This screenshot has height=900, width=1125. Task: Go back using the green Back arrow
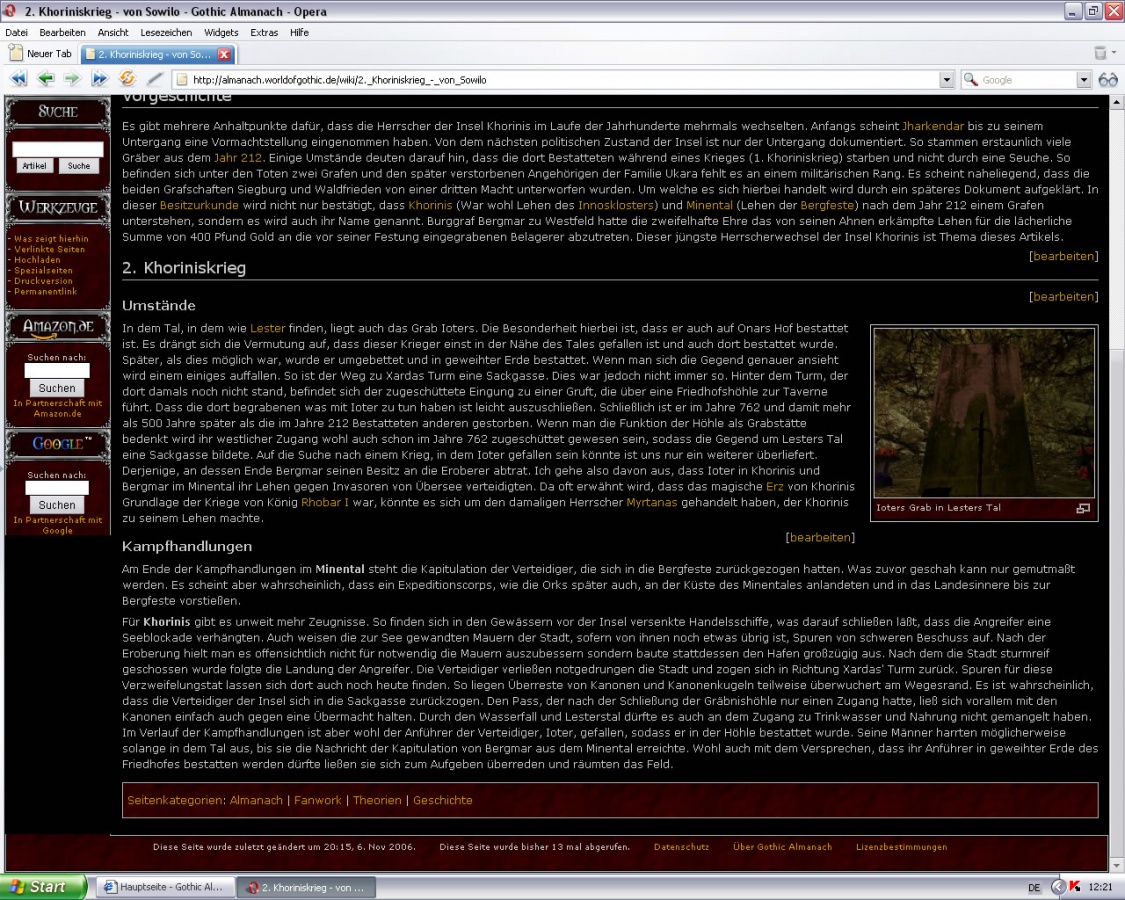(x=46, y=79)
